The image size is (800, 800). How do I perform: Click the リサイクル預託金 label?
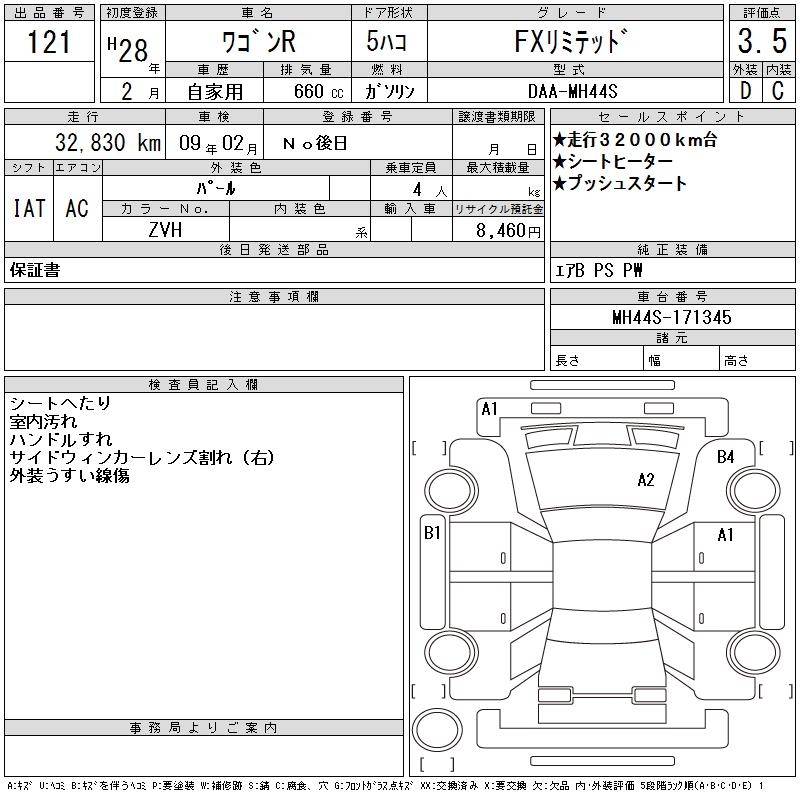click(x=498, y=209)
